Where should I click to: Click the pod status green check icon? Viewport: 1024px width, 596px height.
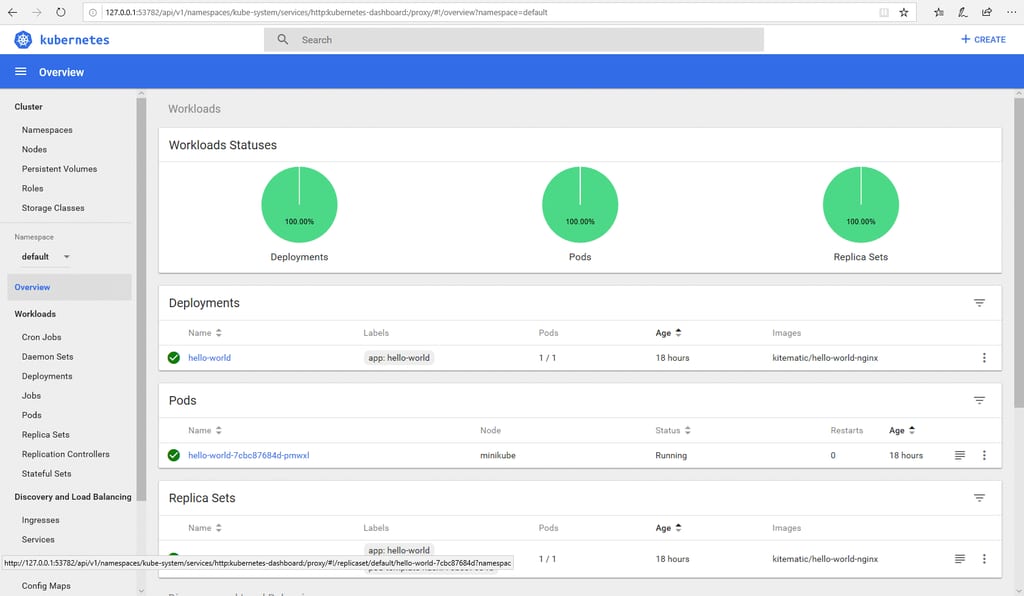click(174, 455)
